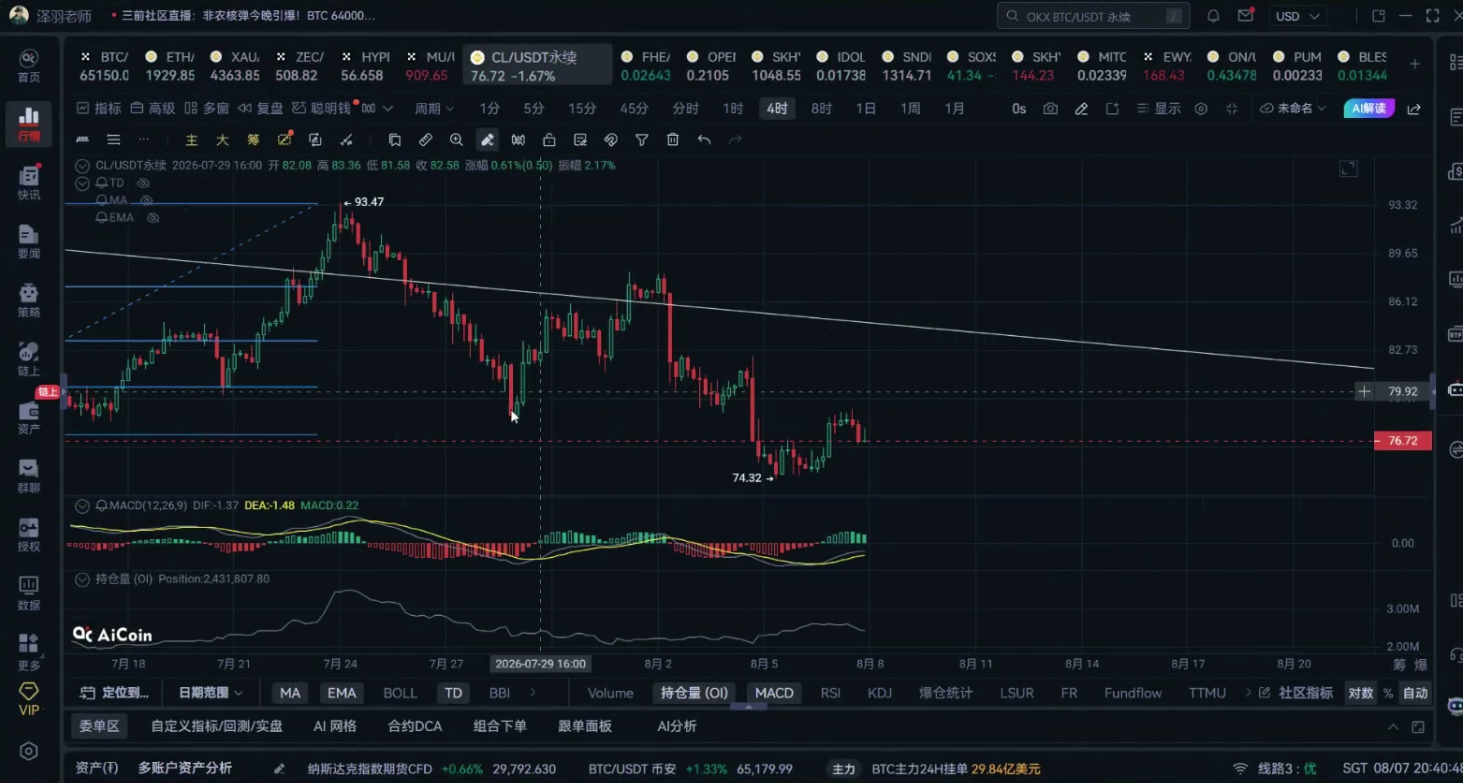Select the ruler measurement tool
This screenshot has width=1463, height=783.
pos(426,140)
